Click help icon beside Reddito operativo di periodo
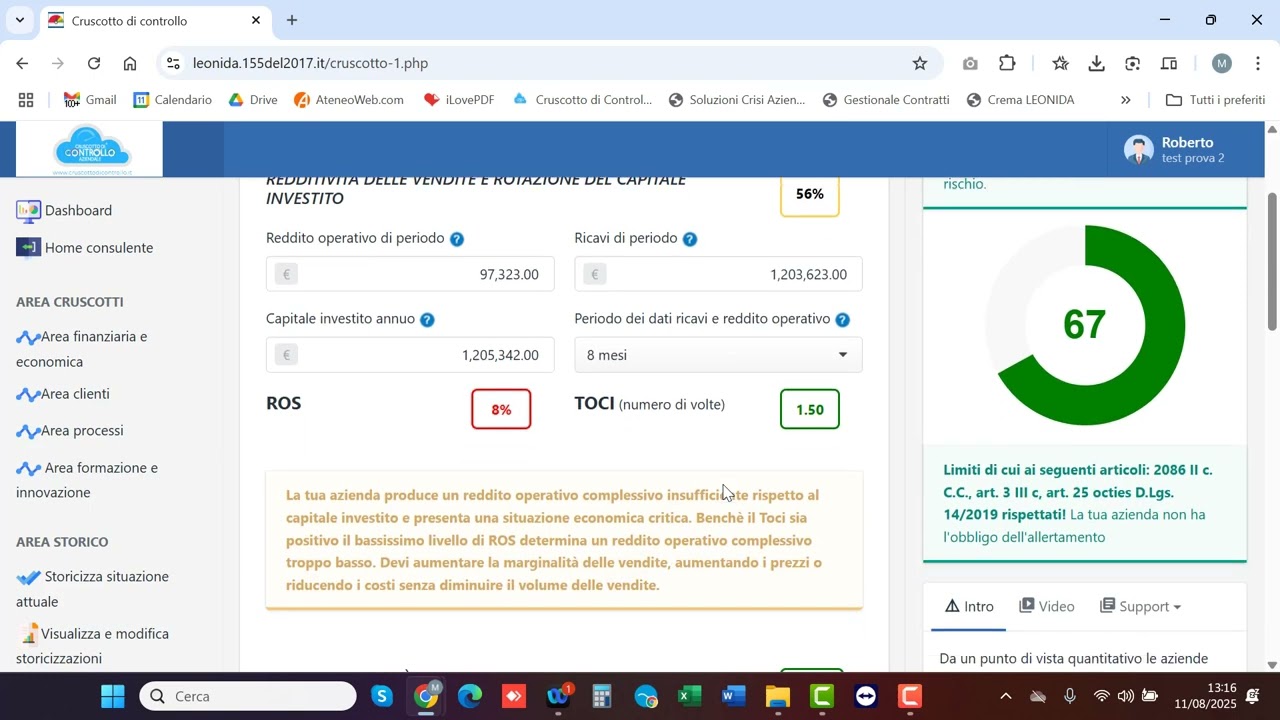Image resolution: width=1280 pixels, height=720 pixels. point(457,239)
